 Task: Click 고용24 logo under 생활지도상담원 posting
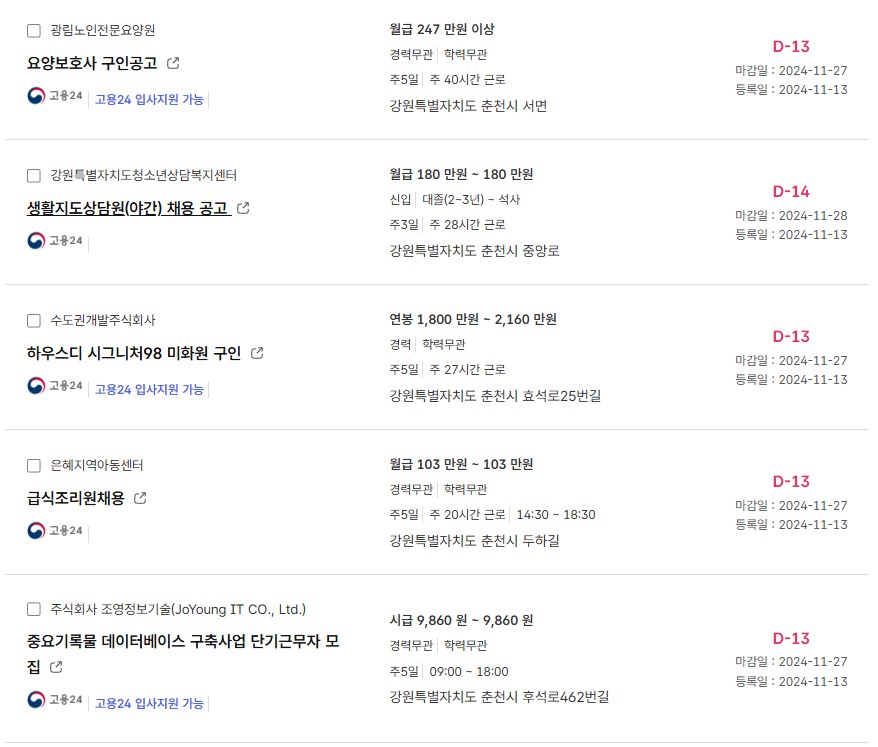click(55, 241)
